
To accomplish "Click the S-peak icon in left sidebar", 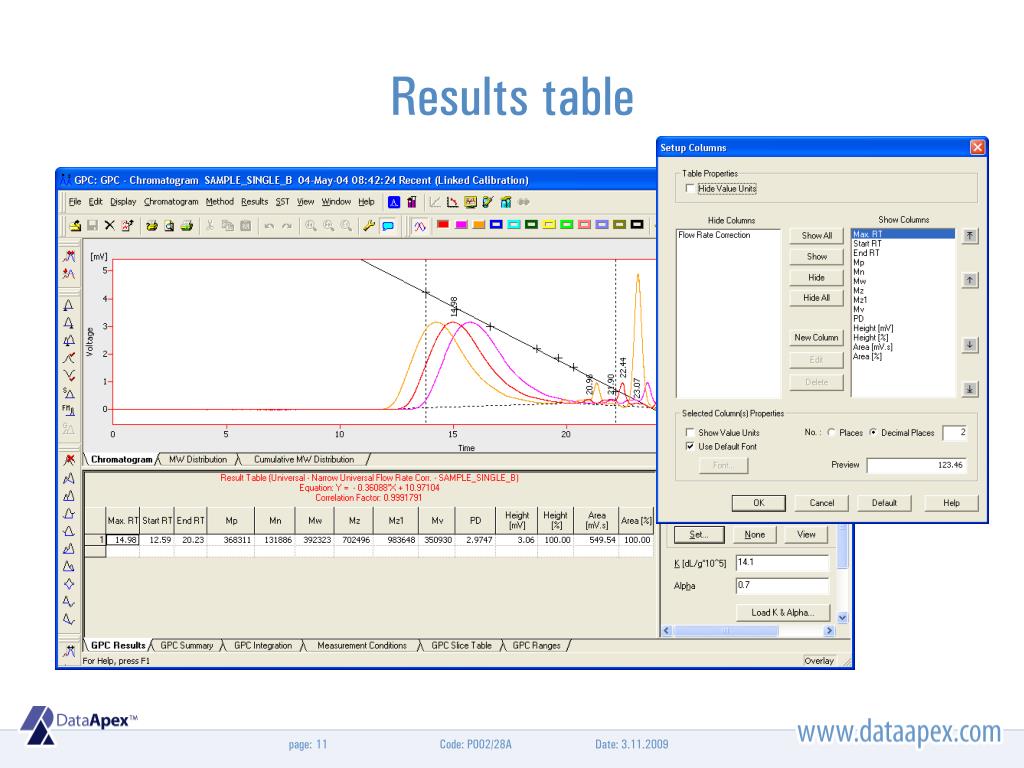I will point(69,392).
